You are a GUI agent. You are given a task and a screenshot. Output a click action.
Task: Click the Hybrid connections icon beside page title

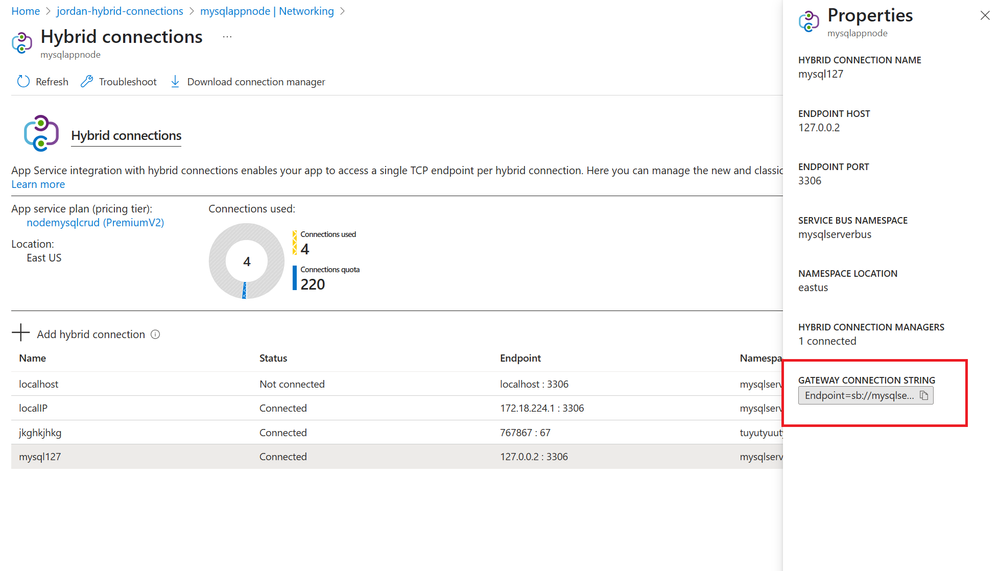point(22,43)
